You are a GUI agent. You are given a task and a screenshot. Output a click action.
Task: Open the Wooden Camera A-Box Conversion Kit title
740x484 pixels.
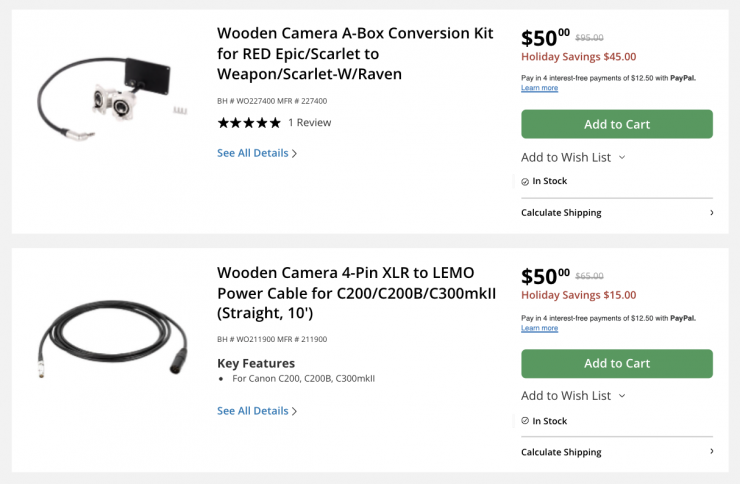355,53
